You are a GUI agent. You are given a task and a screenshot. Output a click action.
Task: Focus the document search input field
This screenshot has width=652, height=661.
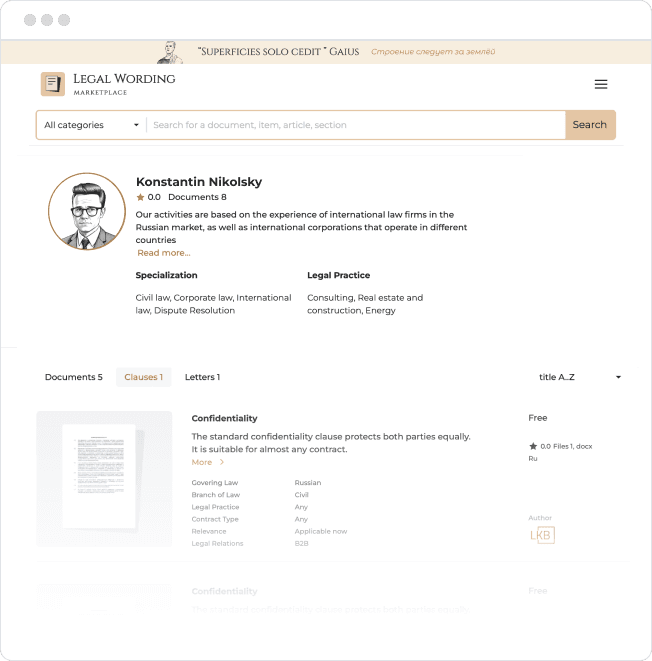tap(355, 125)
